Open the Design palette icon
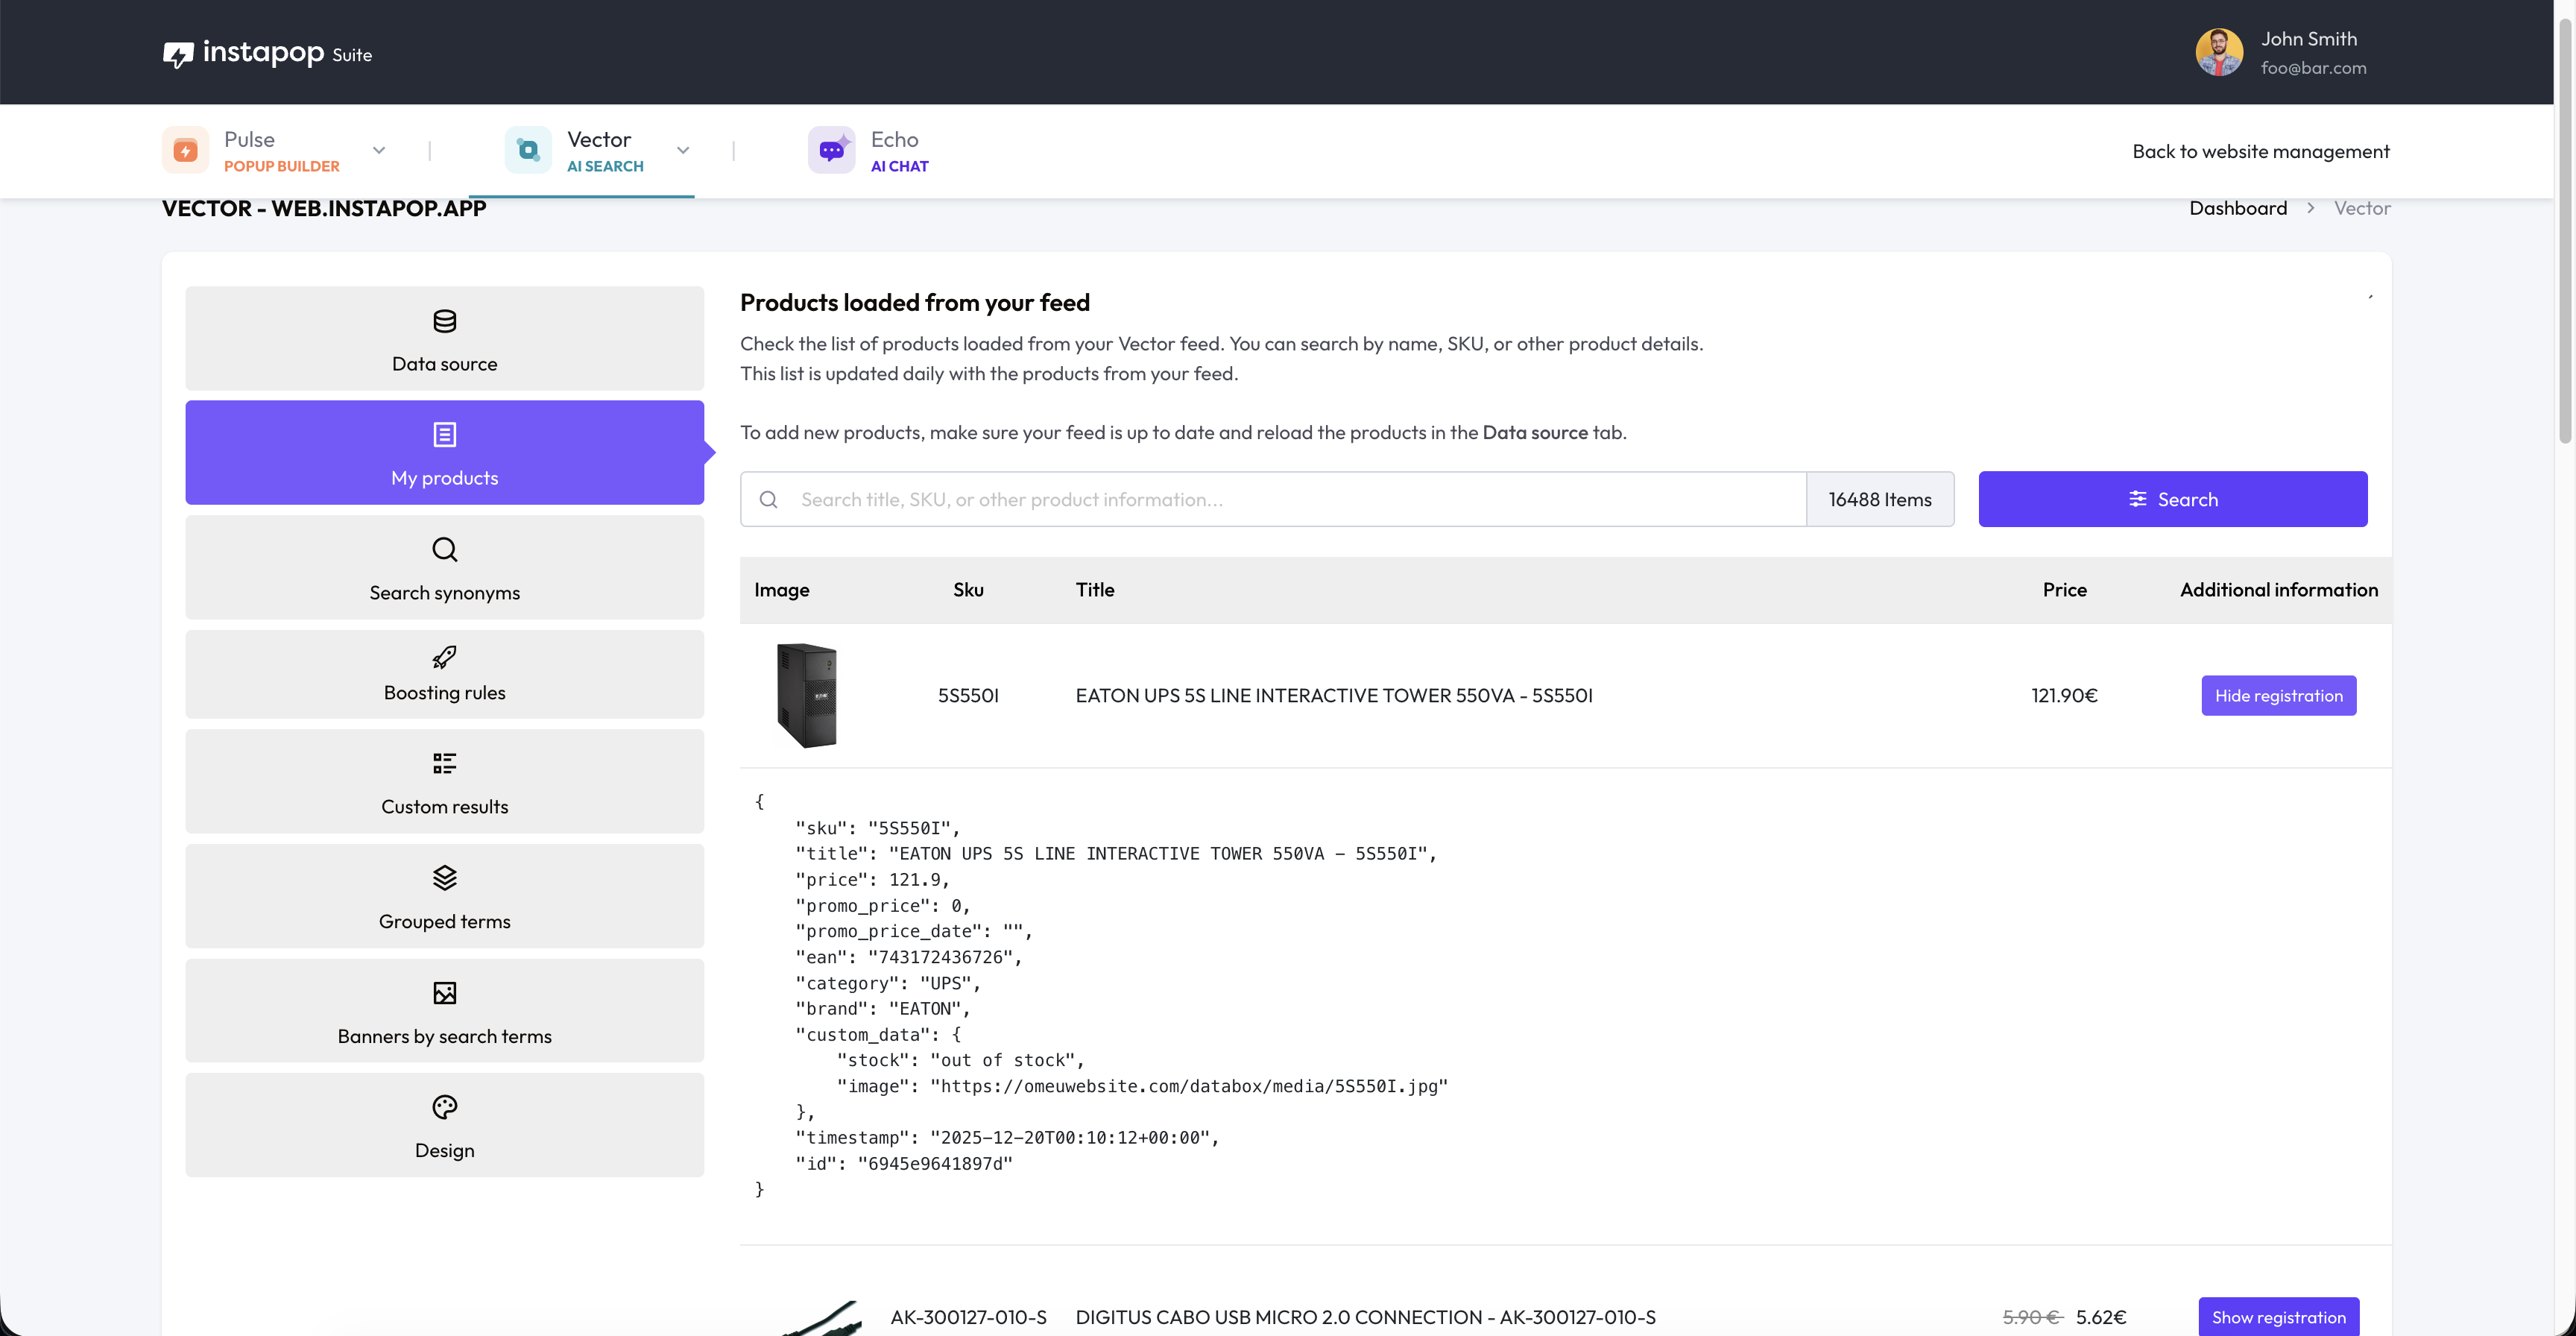The image size is (2576, 1336). (x=444, y=1107)
